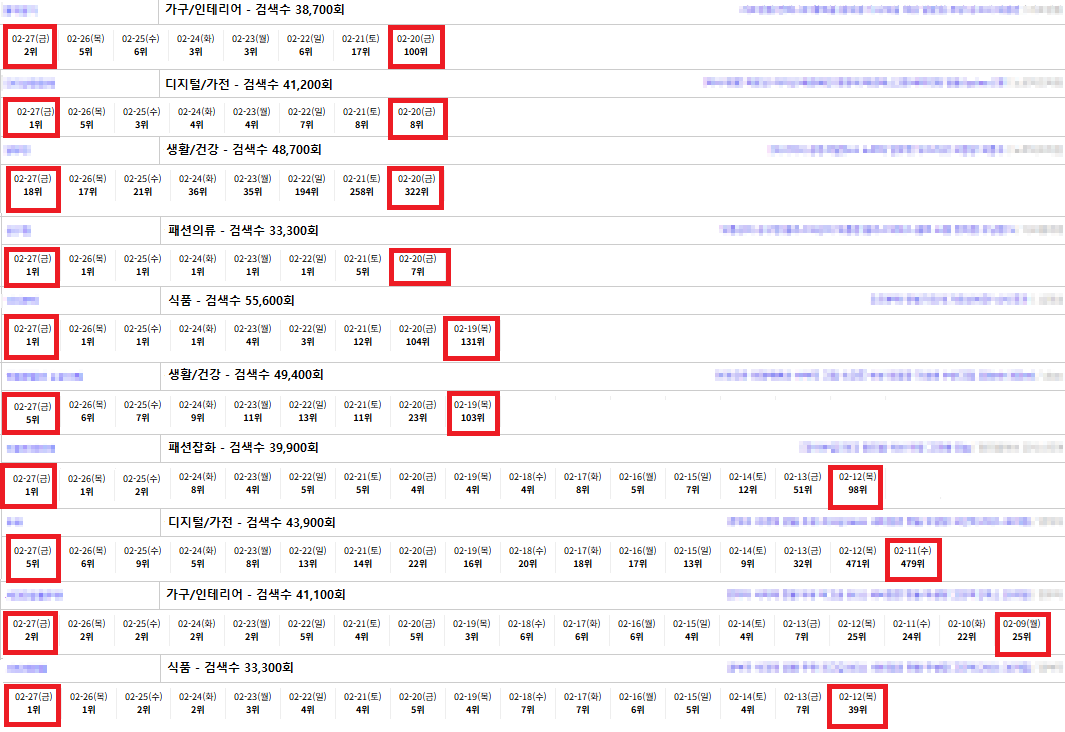Select the 02-12(목) 98위 rank cell
This screenshot has height=732, width=1065.
pos(856,483)
